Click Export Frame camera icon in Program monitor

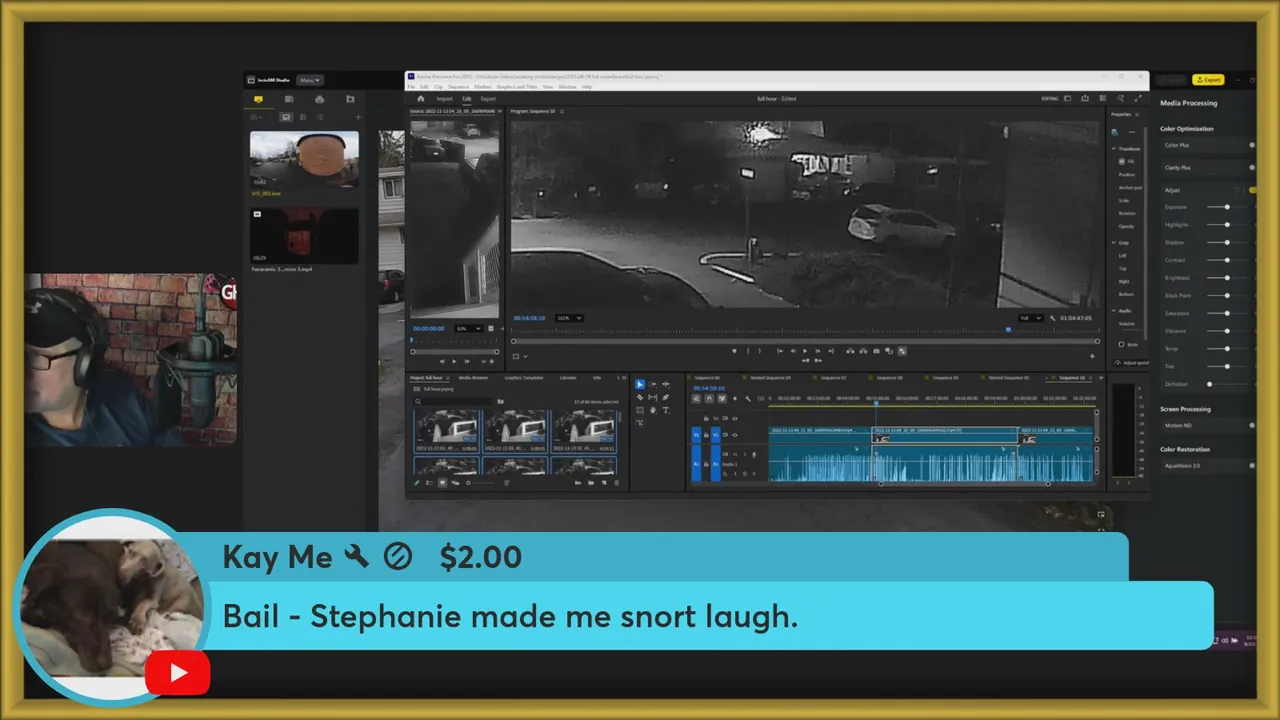(876, 351)
